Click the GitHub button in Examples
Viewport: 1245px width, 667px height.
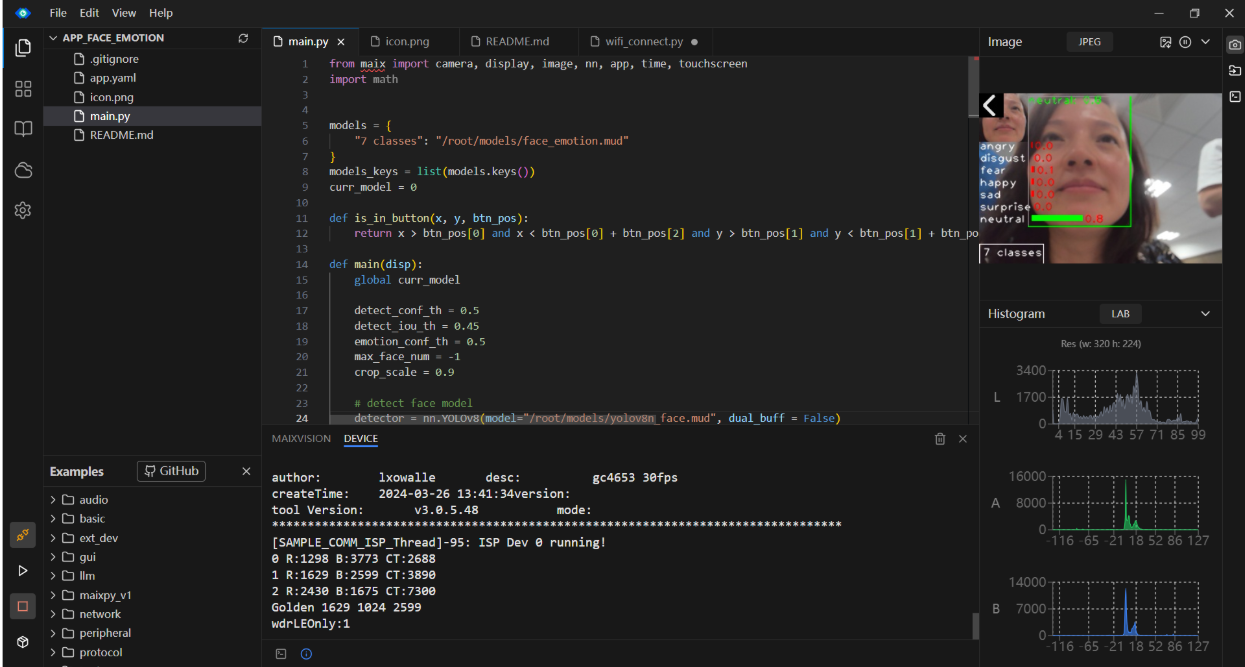coord(171,471)
